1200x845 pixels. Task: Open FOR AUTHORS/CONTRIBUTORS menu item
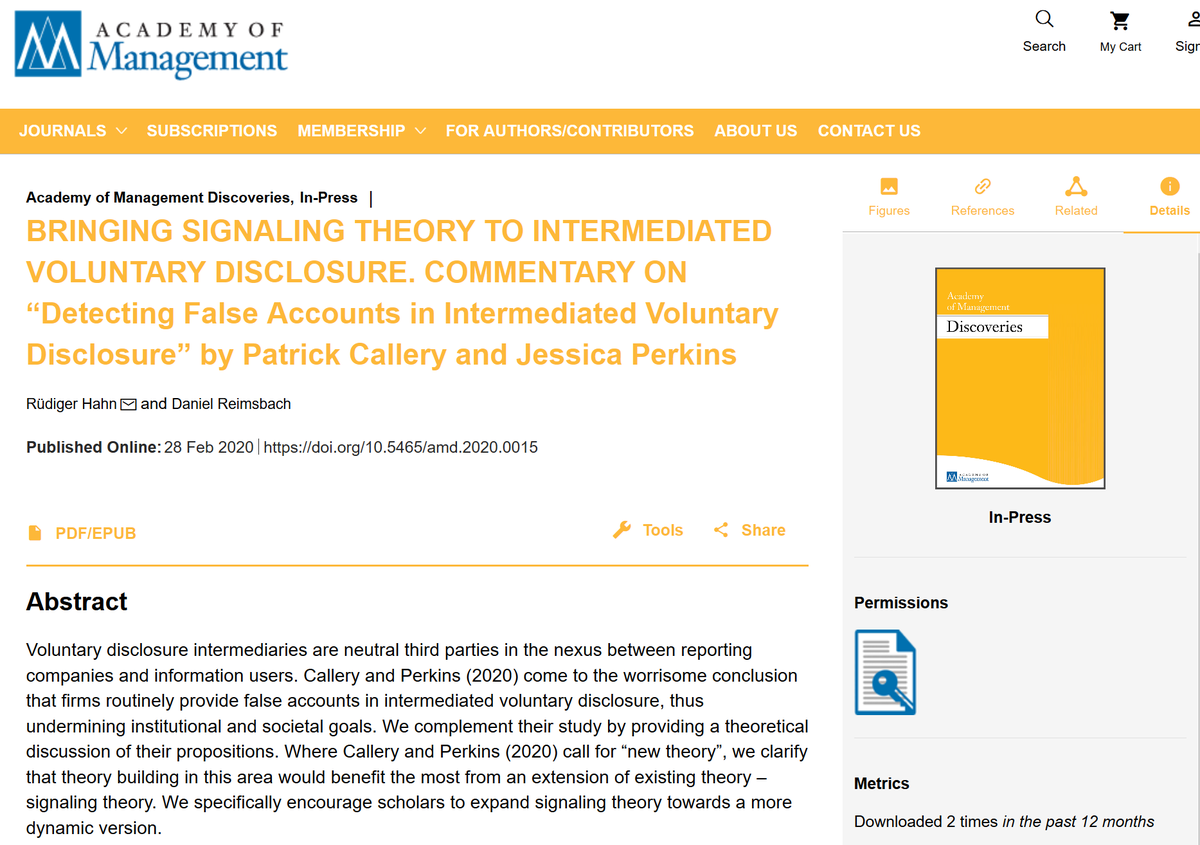pos(569,131)
